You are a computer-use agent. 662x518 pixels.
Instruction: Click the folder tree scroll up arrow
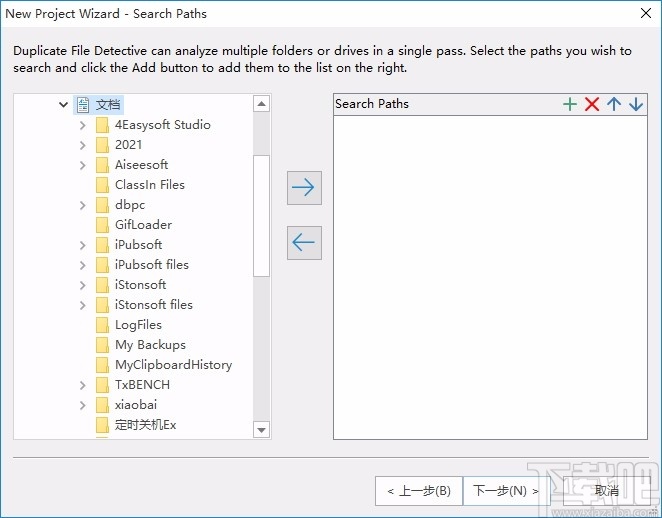pos(261,104)
